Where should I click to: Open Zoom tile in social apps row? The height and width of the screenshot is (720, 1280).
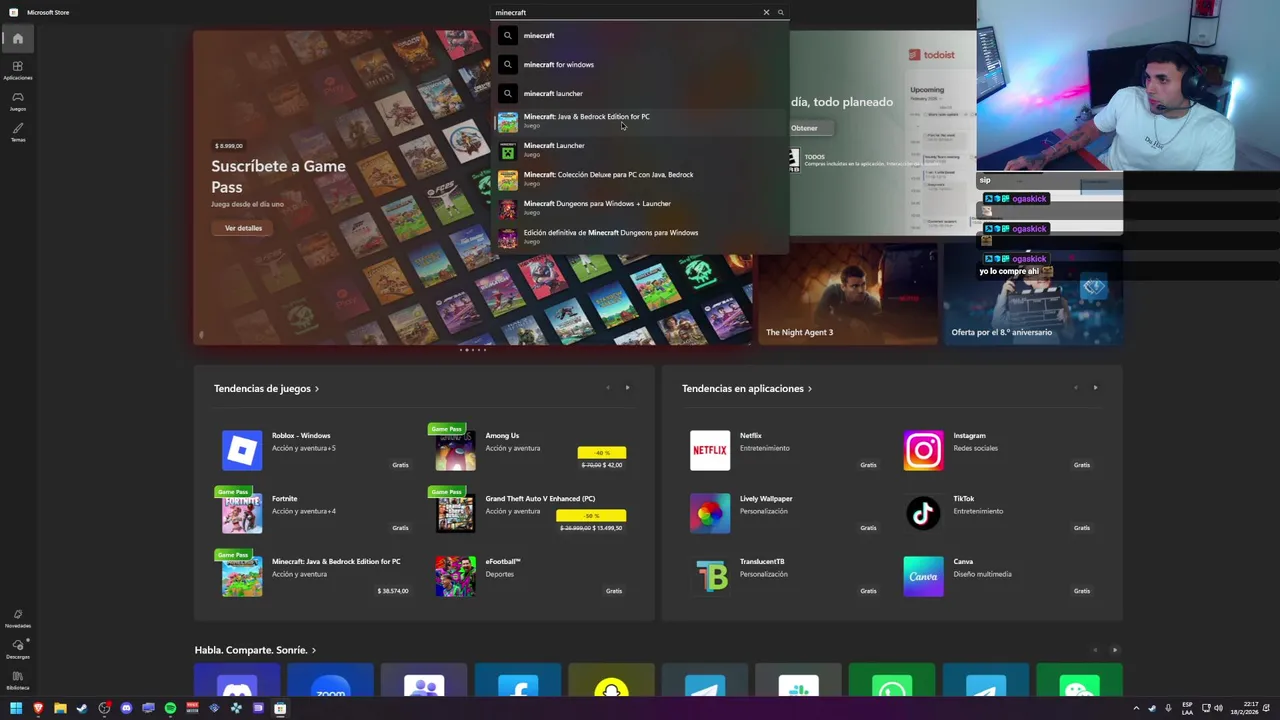point(330,680)
